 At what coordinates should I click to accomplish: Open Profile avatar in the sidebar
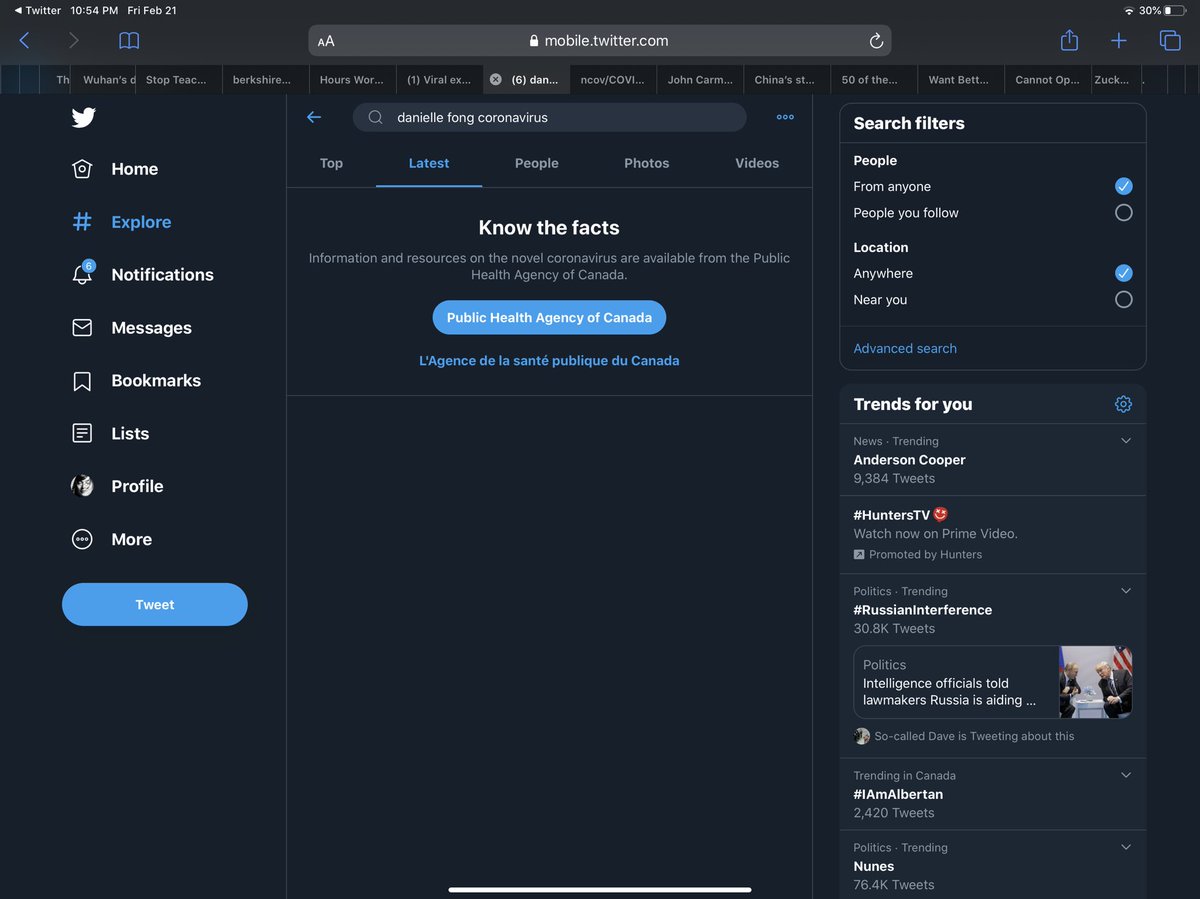[82, 486]
